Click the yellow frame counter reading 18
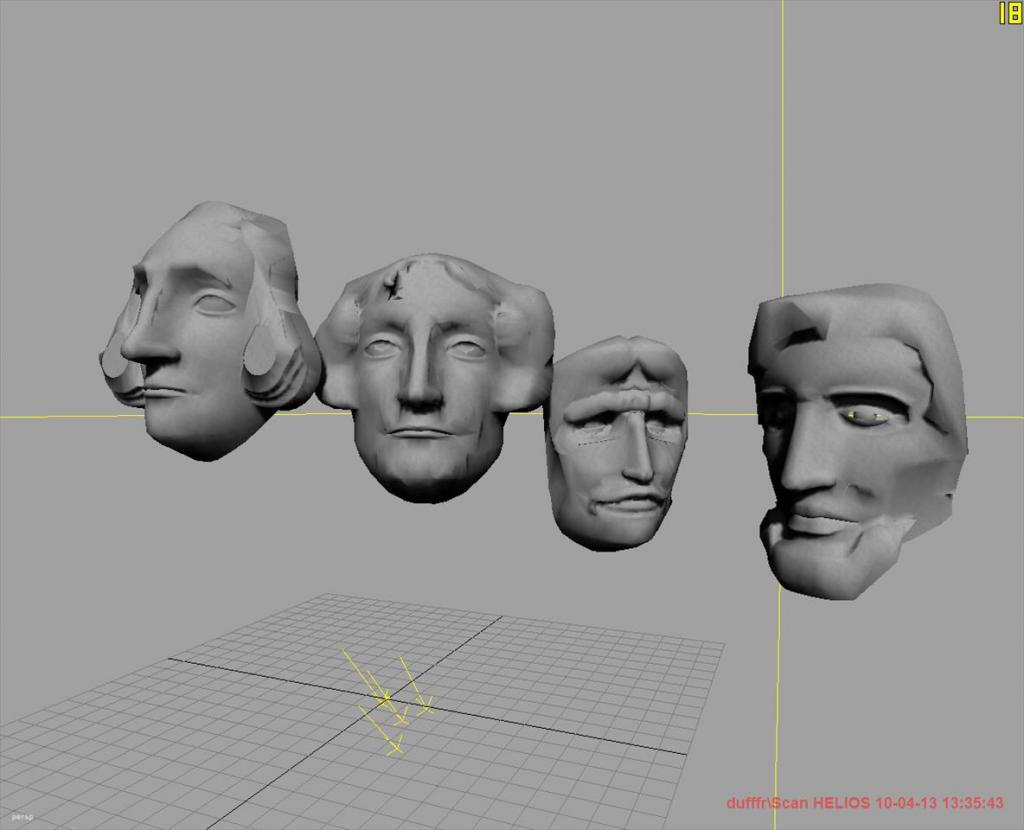 (x=1010, y=13)
